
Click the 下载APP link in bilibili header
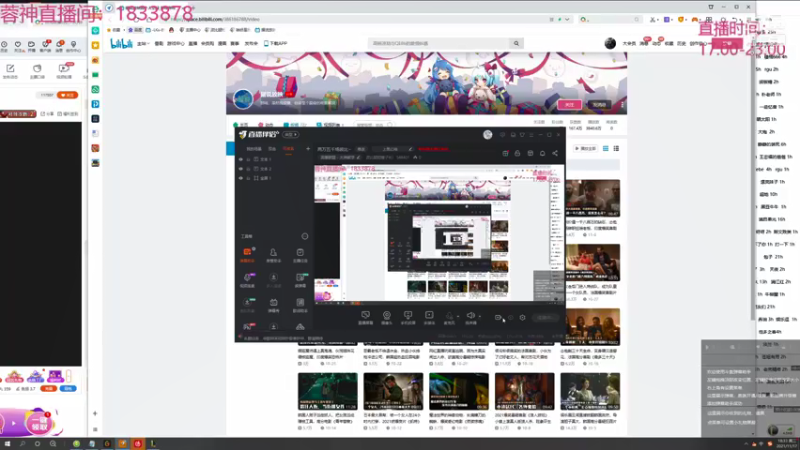tap(276, 43)
